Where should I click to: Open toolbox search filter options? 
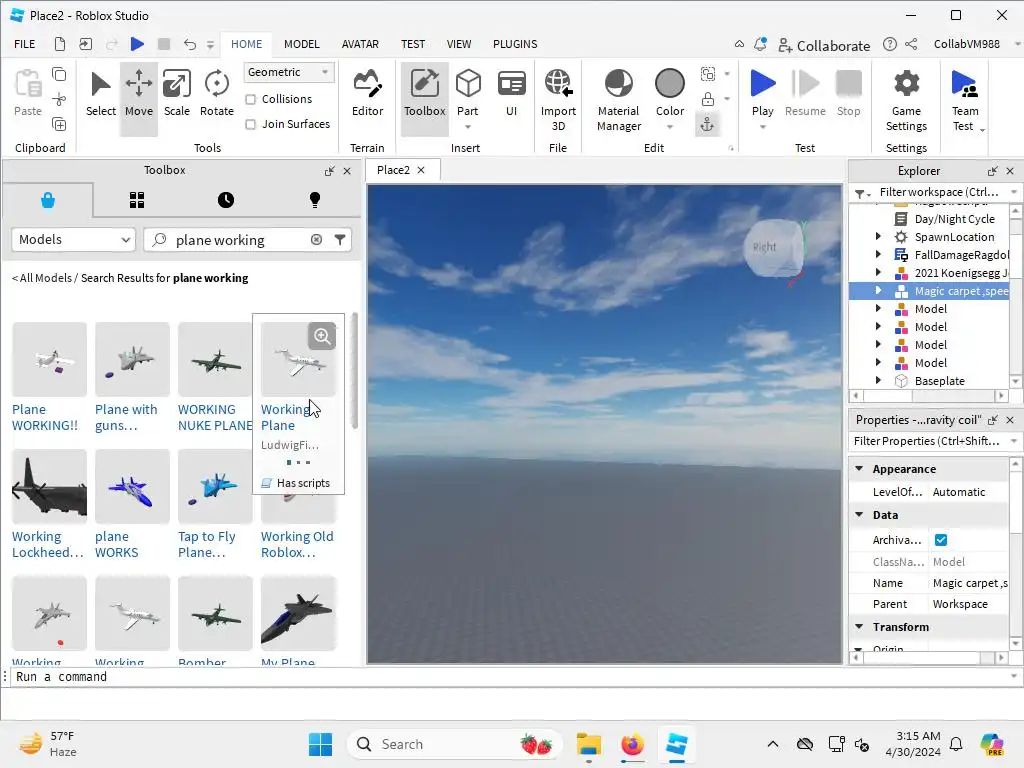pyautogui.click(x=340, y=240)
